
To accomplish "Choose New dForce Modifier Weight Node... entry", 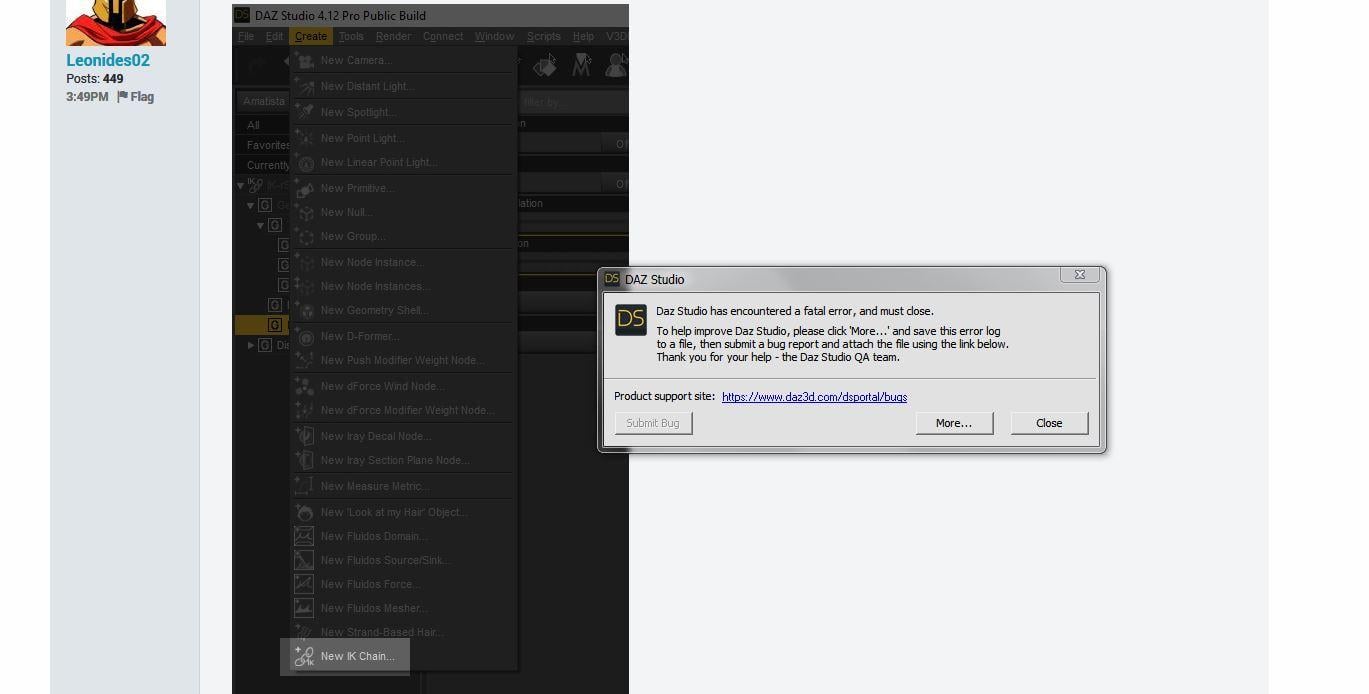I will pyautogui.click(x=404, y=410).
